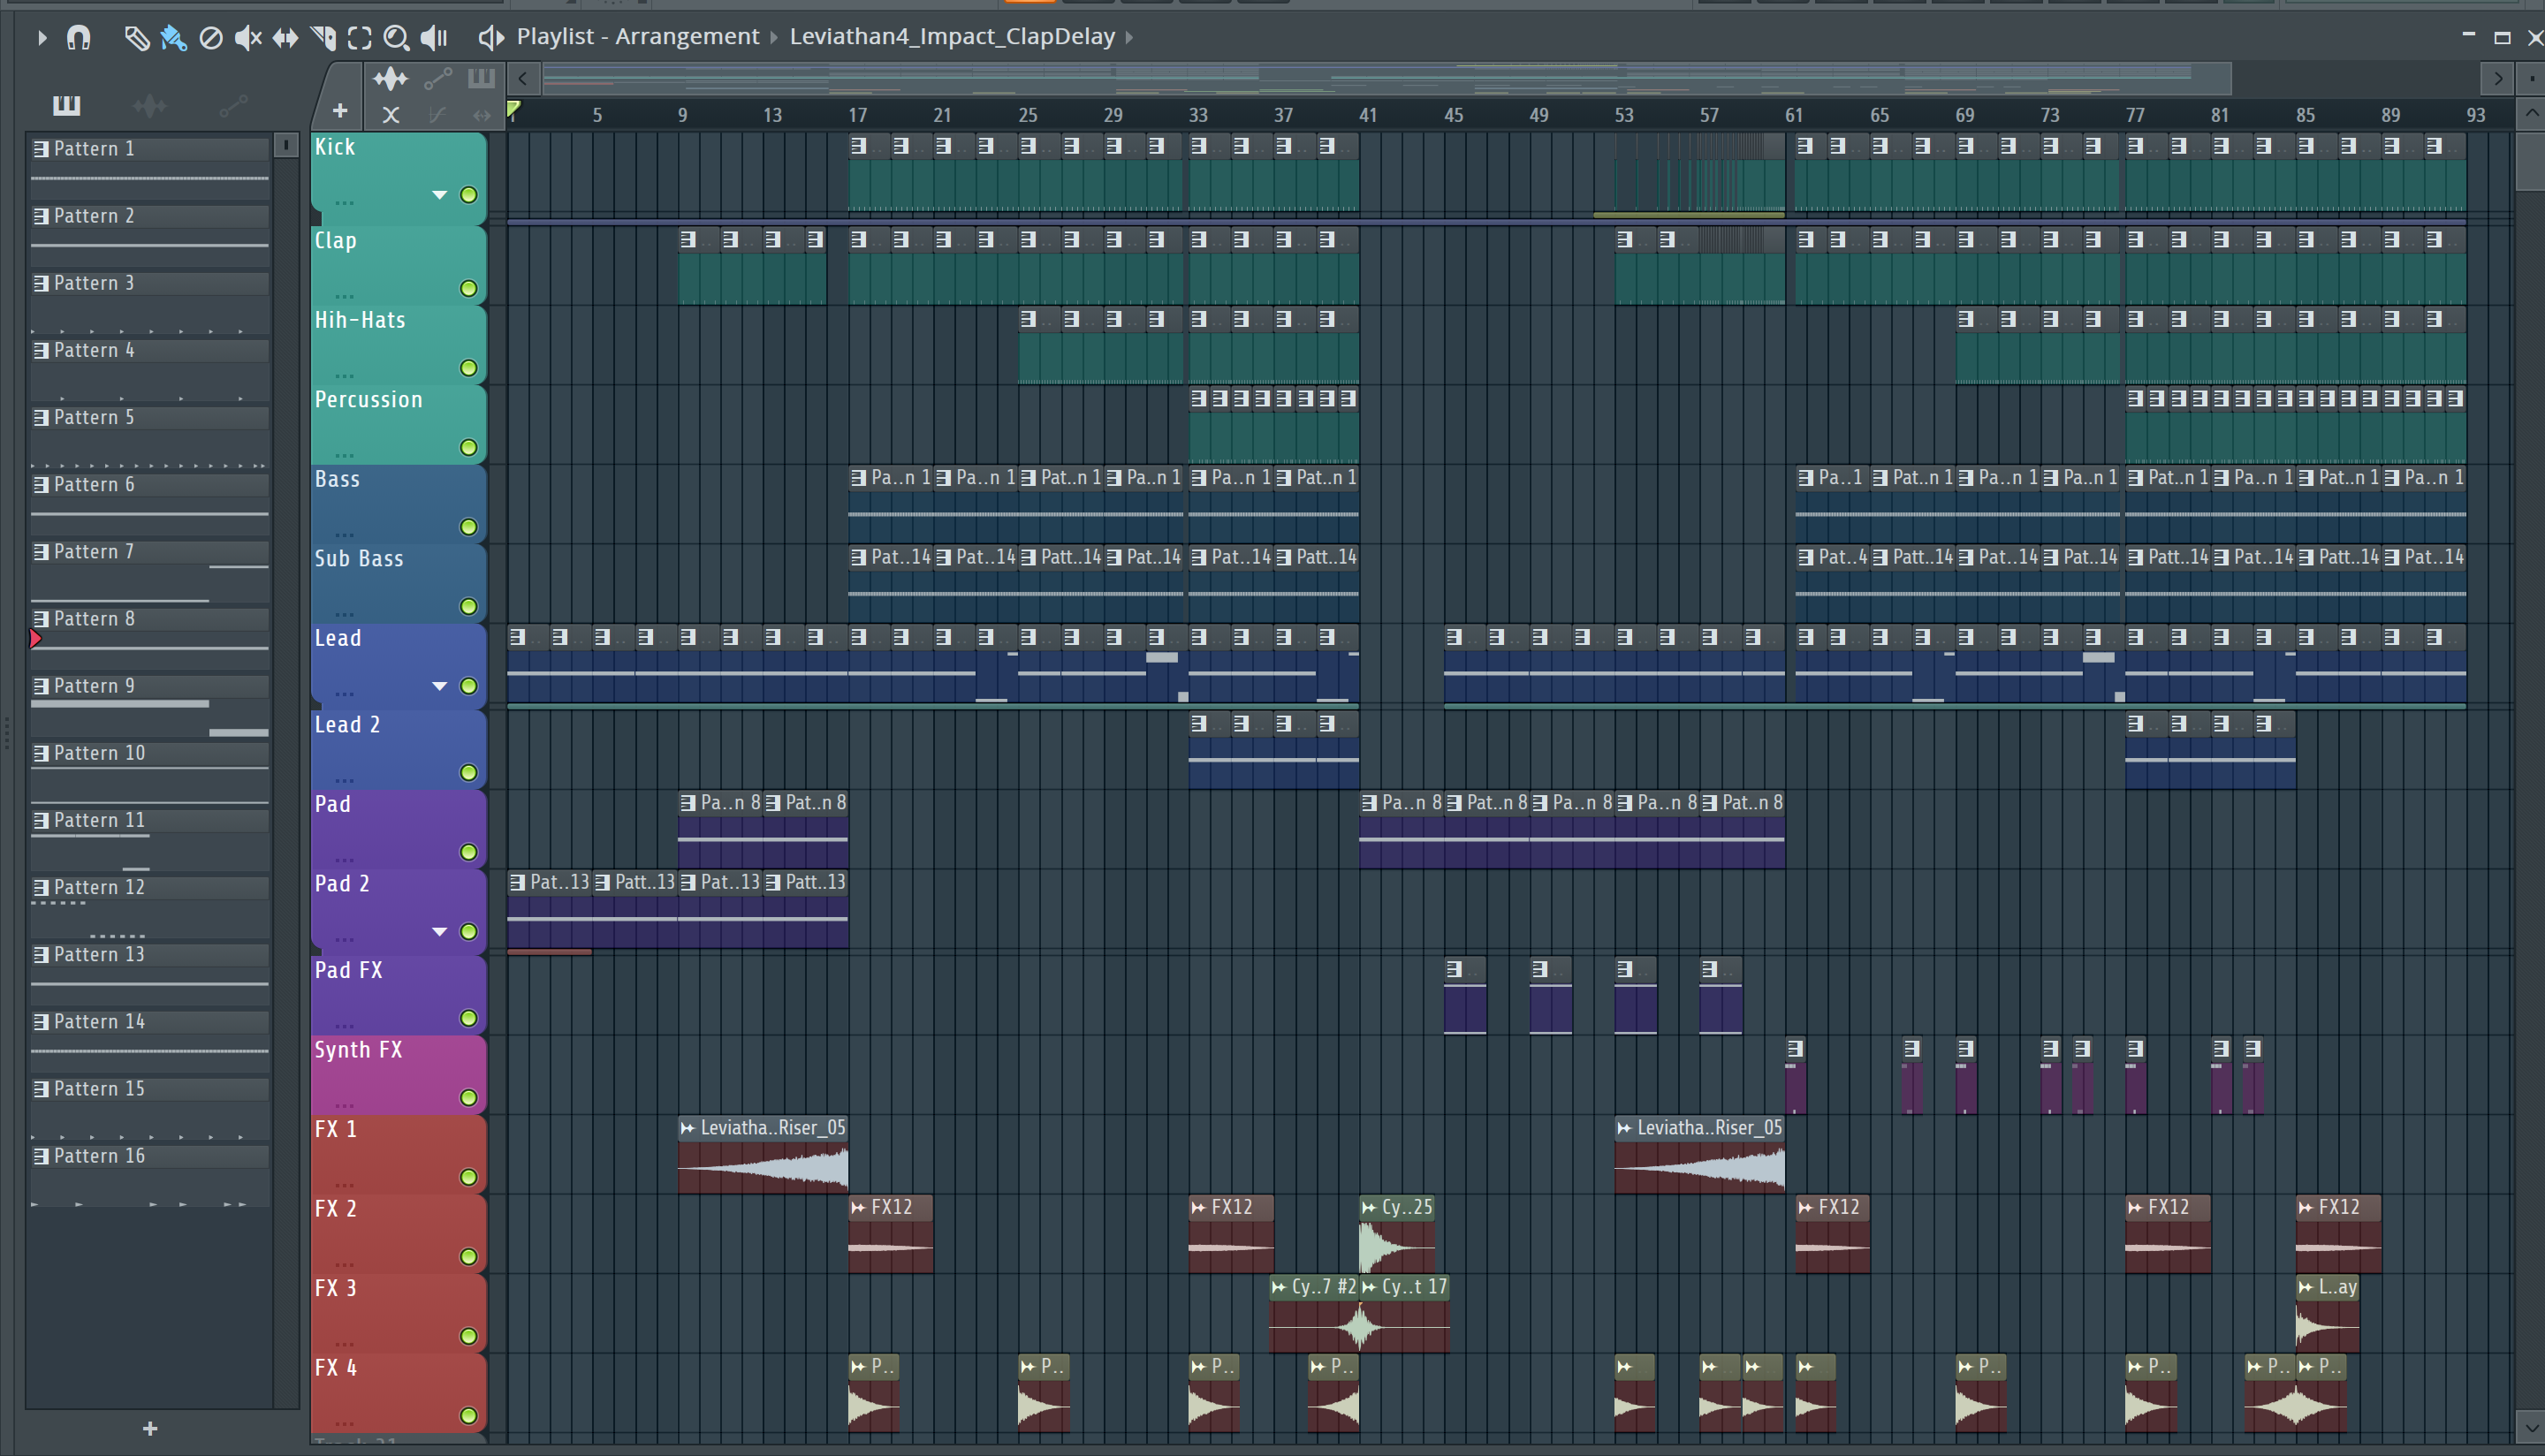
Task: Click the pattern icon beside Pattern 1
Action: [41, 149]
